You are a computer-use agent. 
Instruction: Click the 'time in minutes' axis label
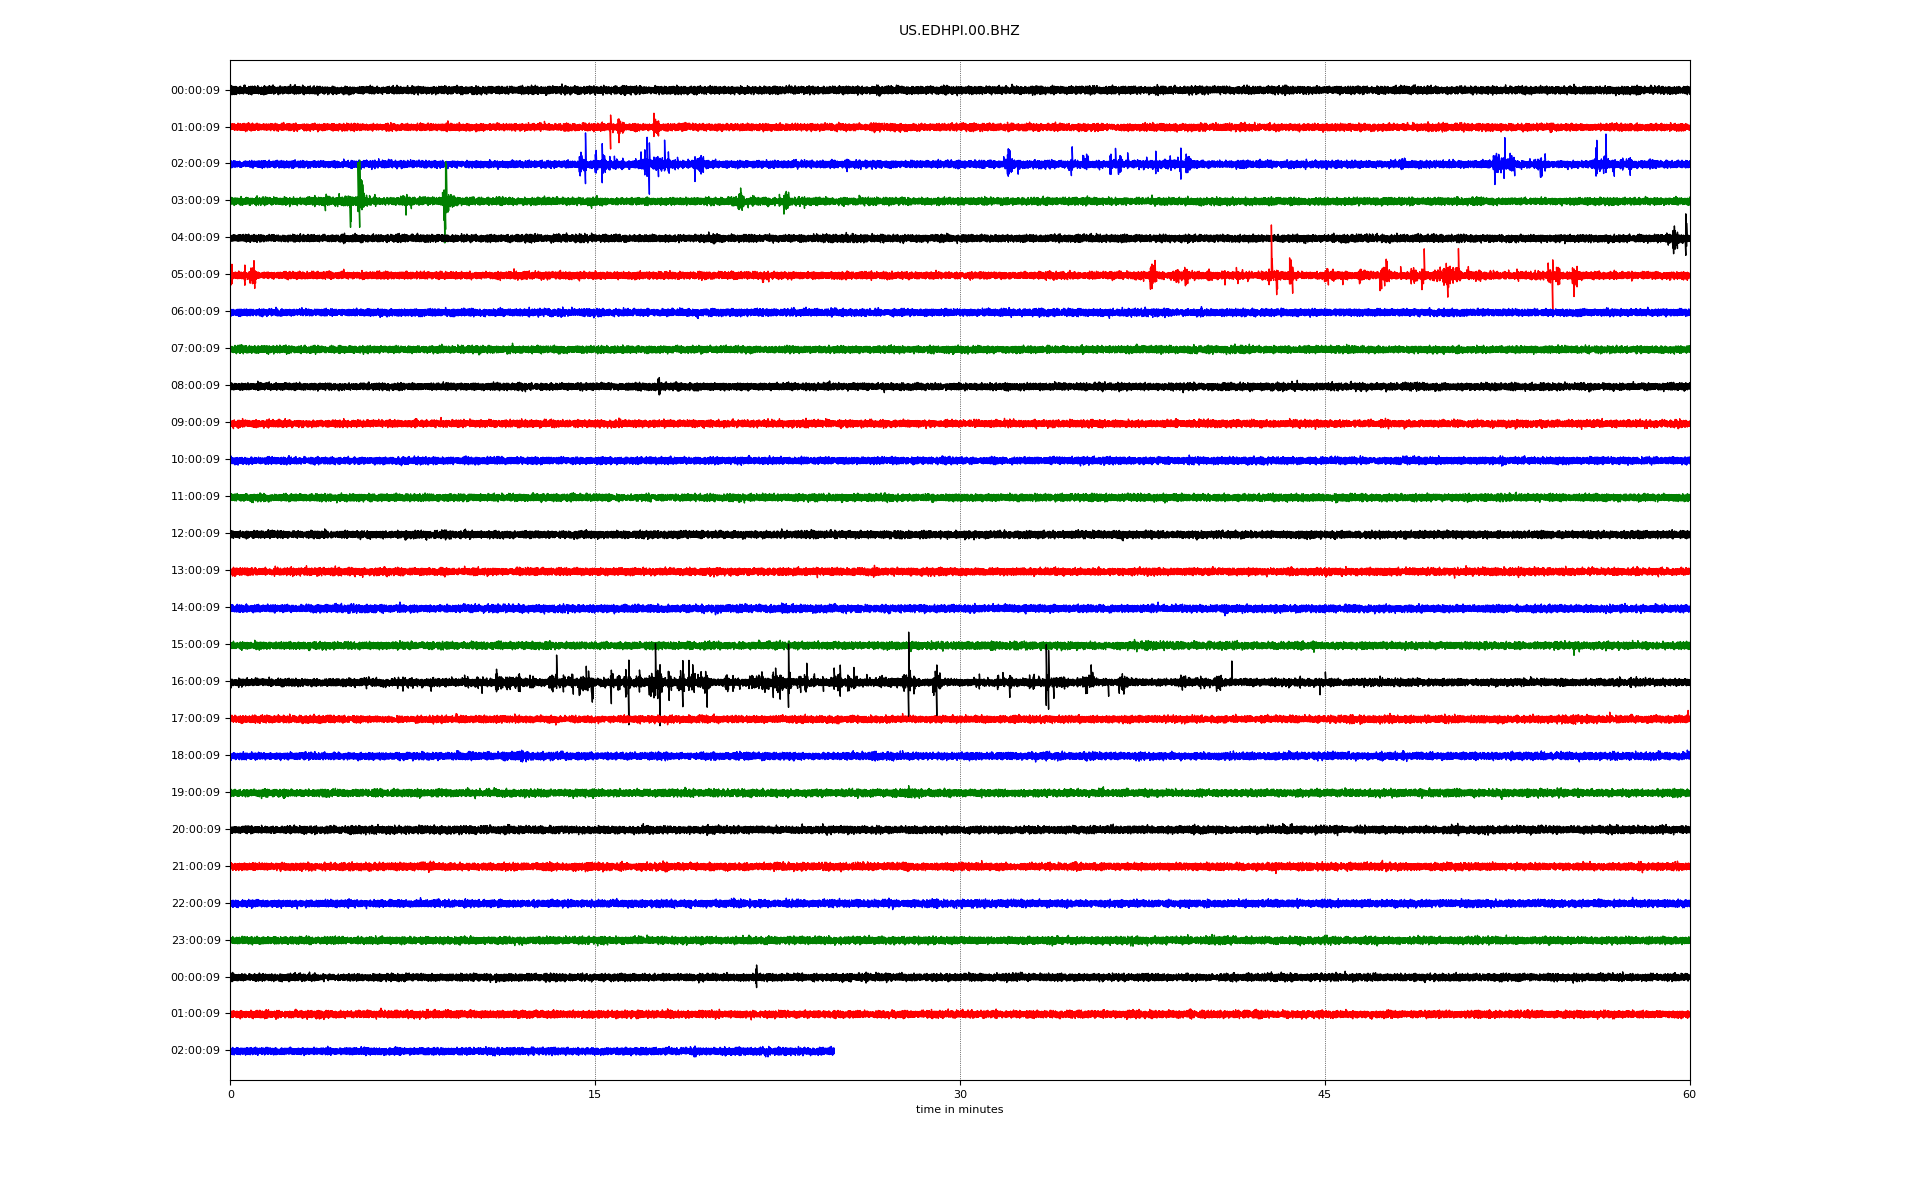(x=958, y=1110)
